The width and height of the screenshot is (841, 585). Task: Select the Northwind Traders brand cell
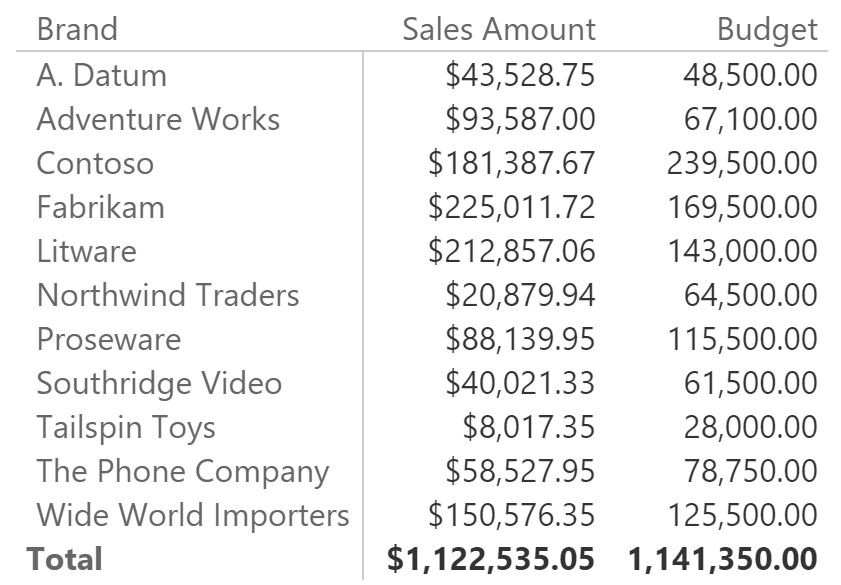click(168, 295)
